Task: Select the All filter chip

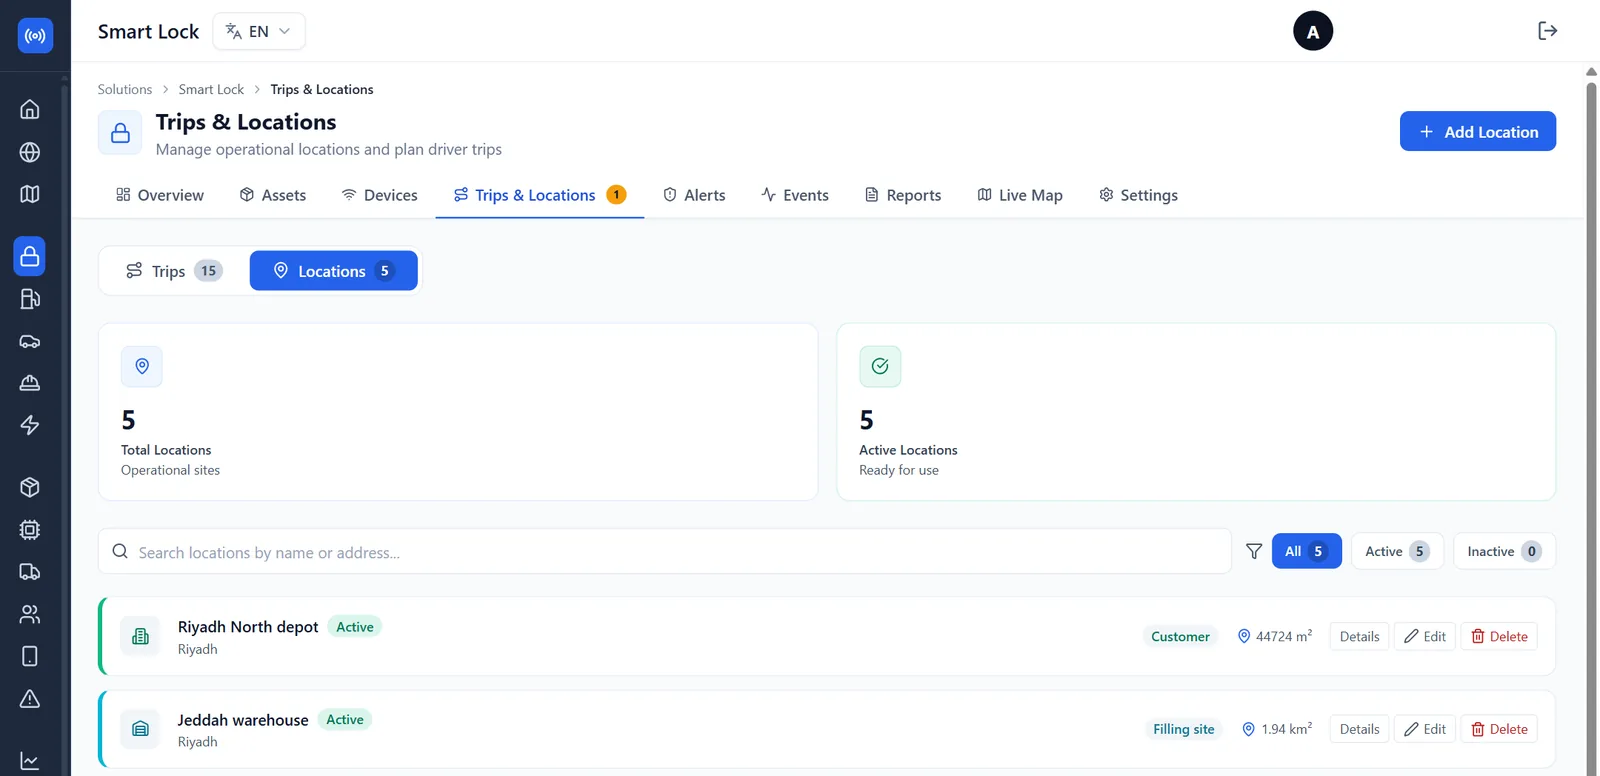Action: tap(1307, 551)
